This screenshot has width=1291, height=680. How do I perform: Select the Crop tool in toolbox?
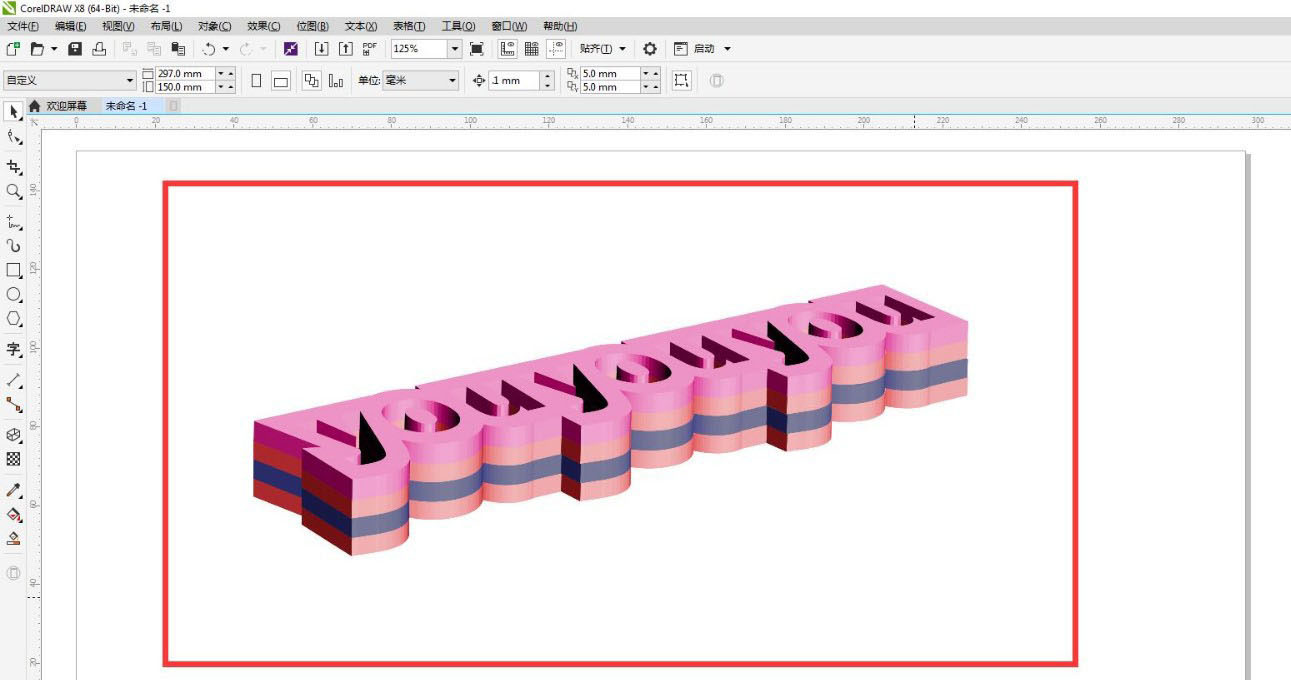click(x=14, y=166)
